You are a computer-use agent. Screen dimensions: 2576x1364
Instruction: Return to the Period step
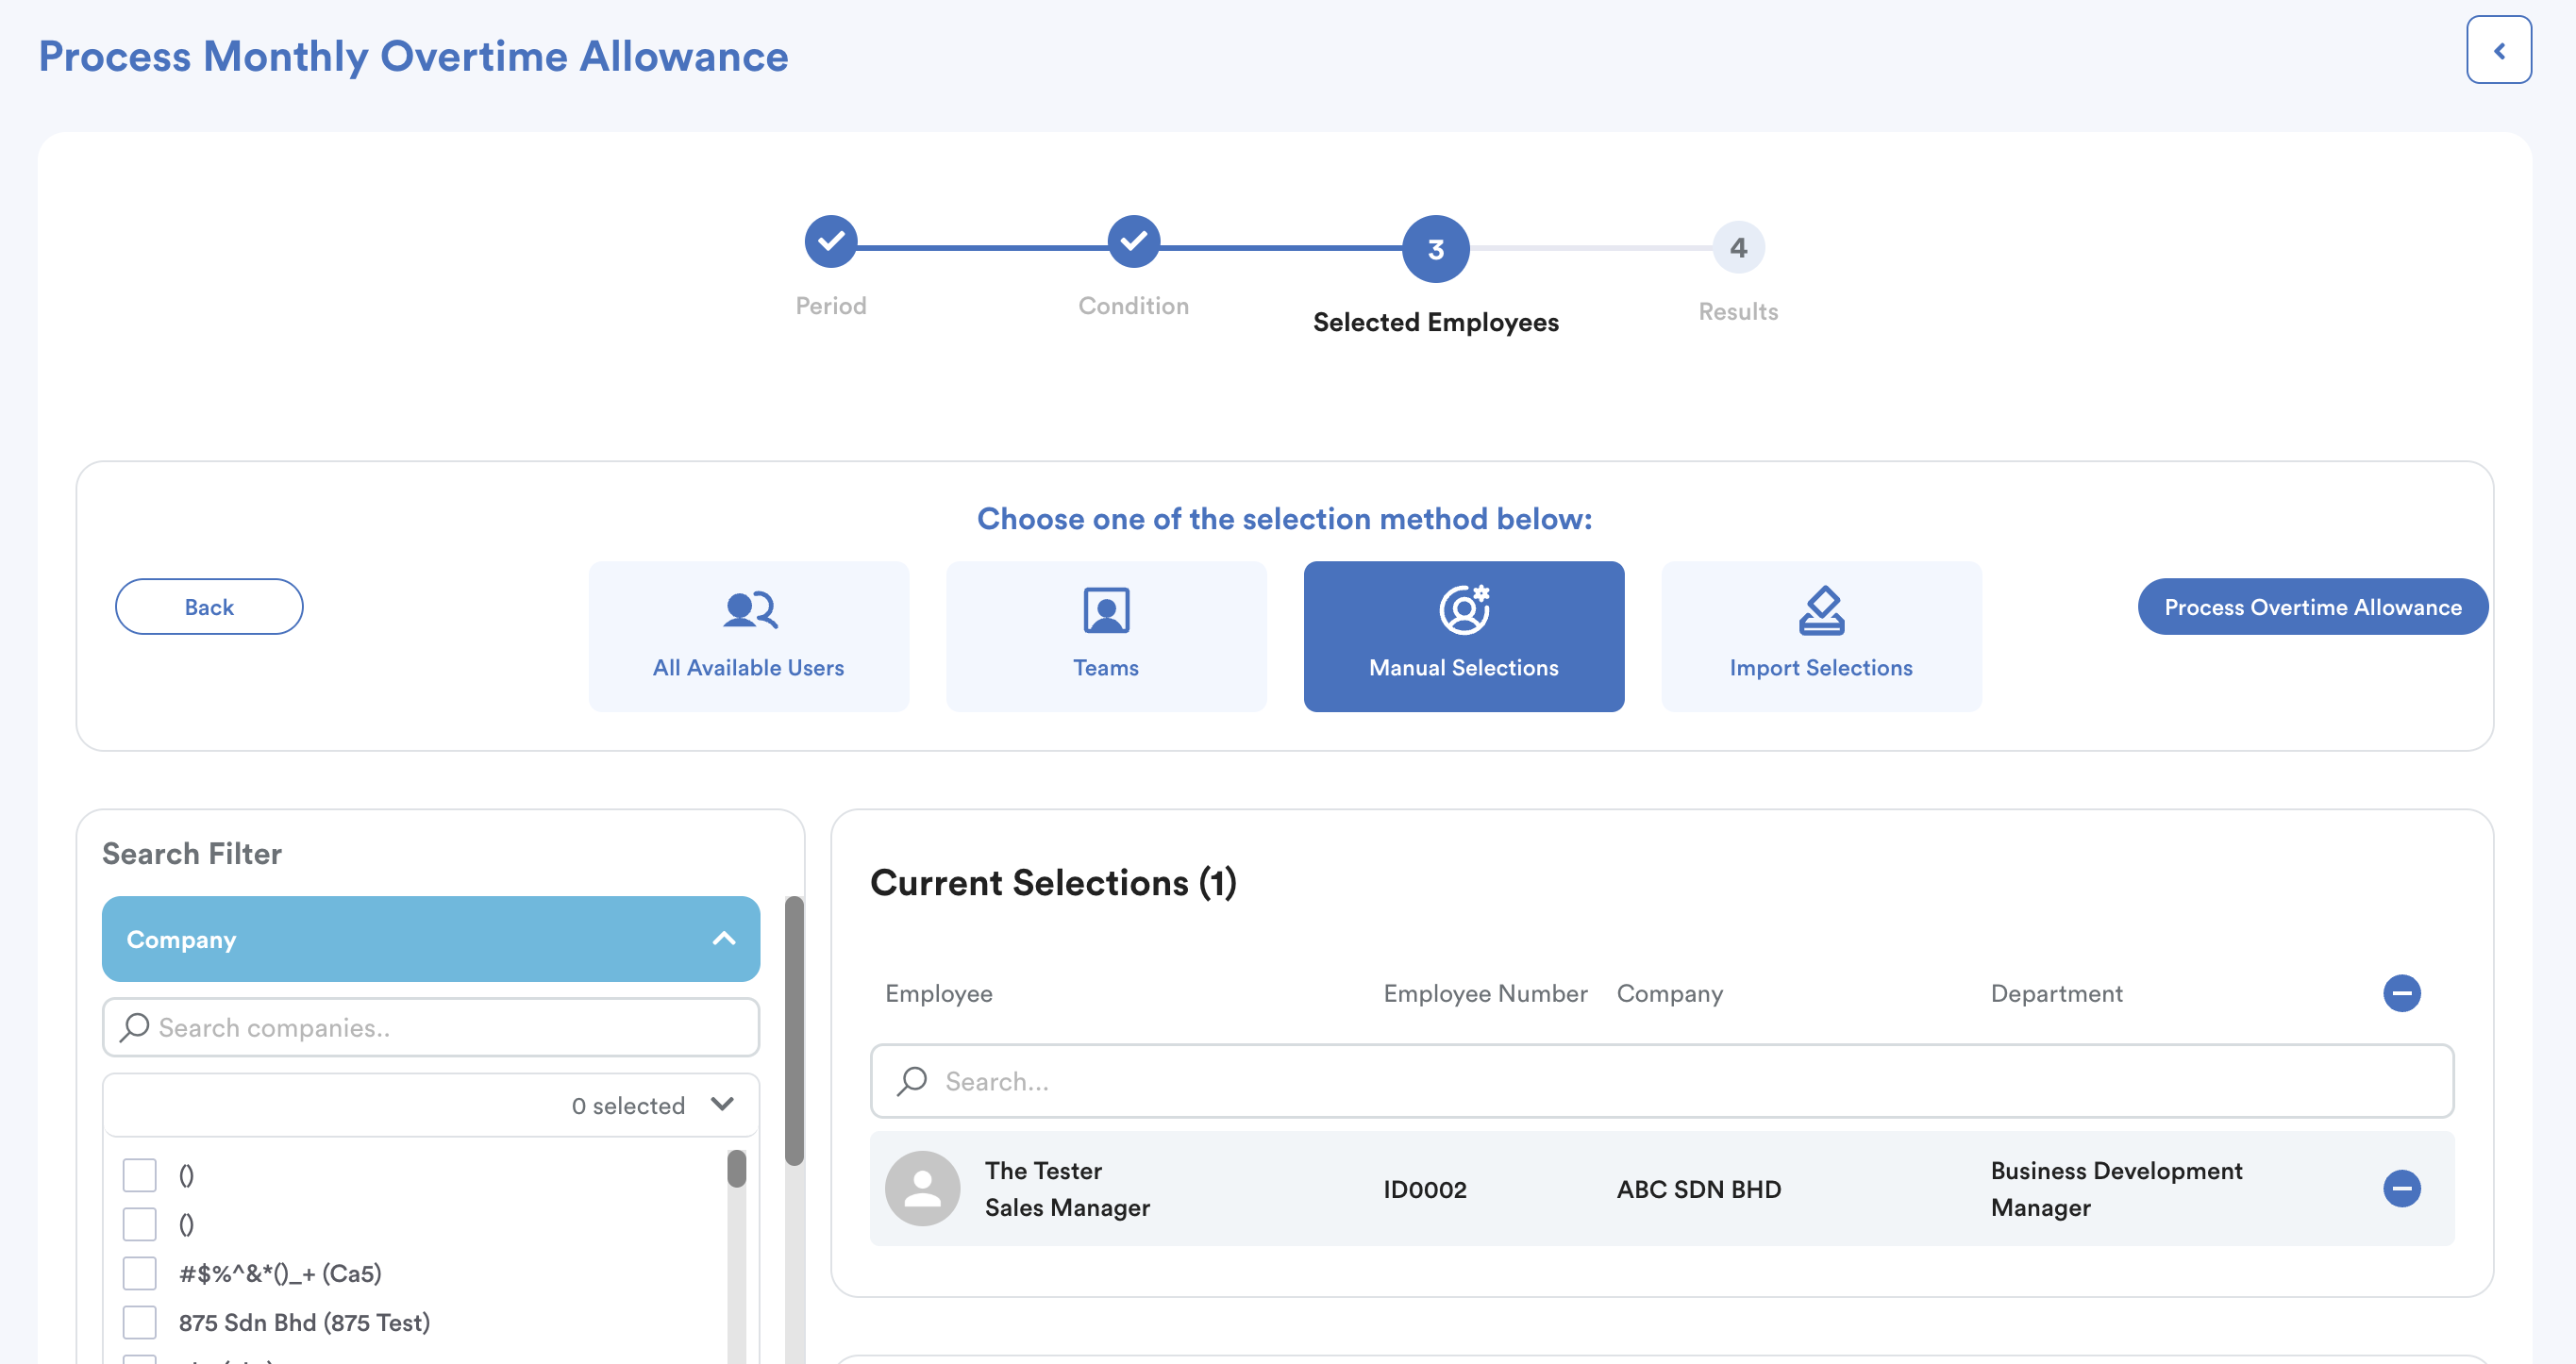pyautogui.click(x=830, y=241)
